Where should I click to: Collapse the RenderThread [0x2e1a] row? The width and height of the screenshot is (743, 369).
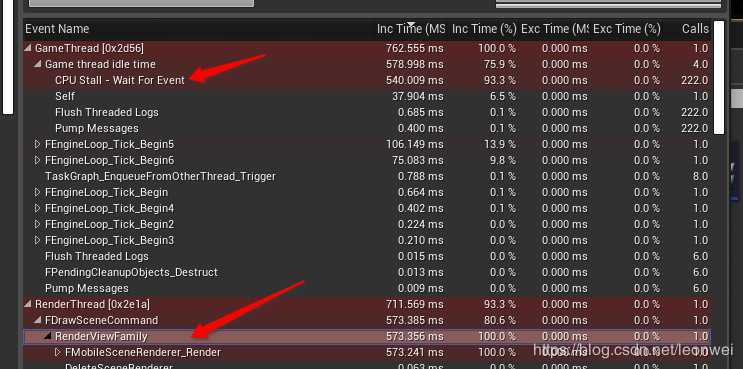(28, 304)
